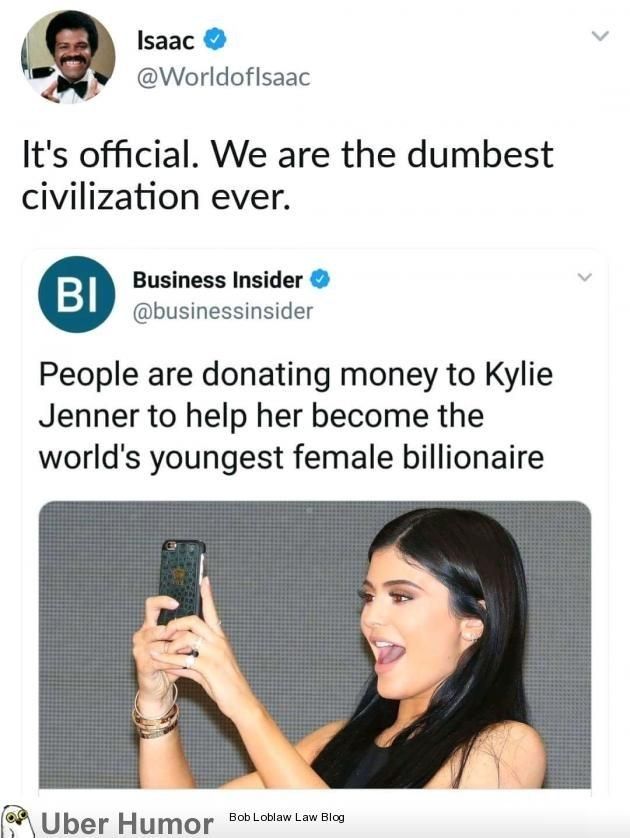Click the word 'billionaire' in the headline
630x838 pixels.
coord(472,457)
